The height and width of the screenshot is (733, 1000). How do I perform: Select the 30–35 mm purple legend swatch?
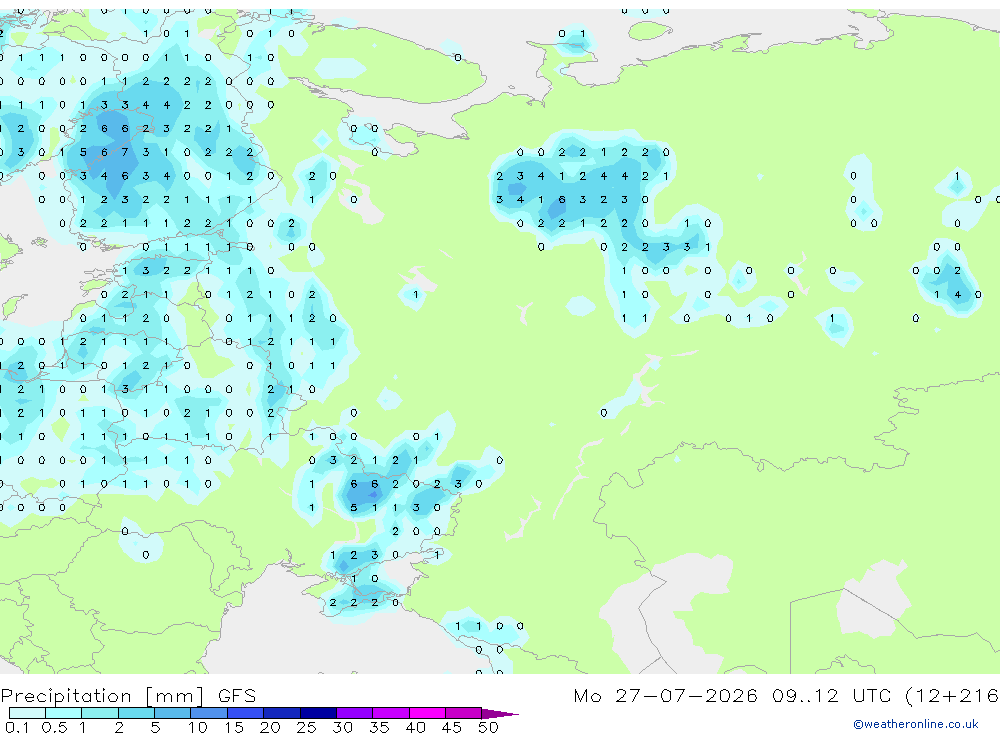coord(355,713)
